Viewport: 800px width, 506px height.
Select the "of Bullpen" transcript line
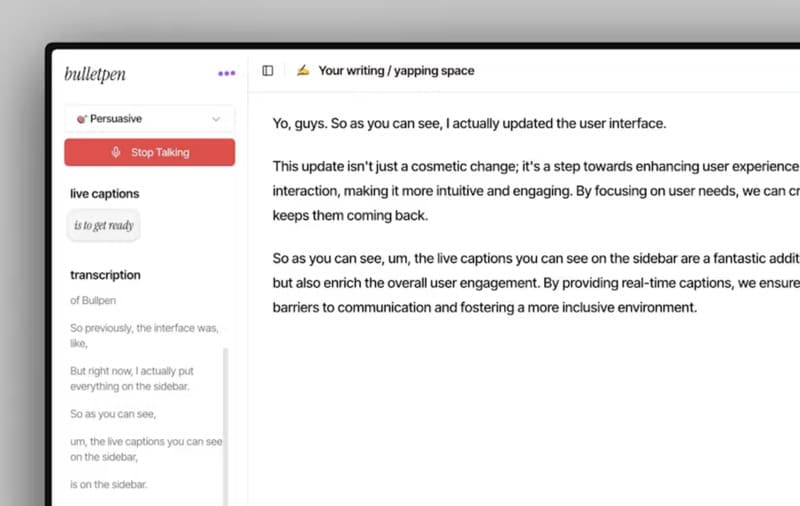coord(95,300)
